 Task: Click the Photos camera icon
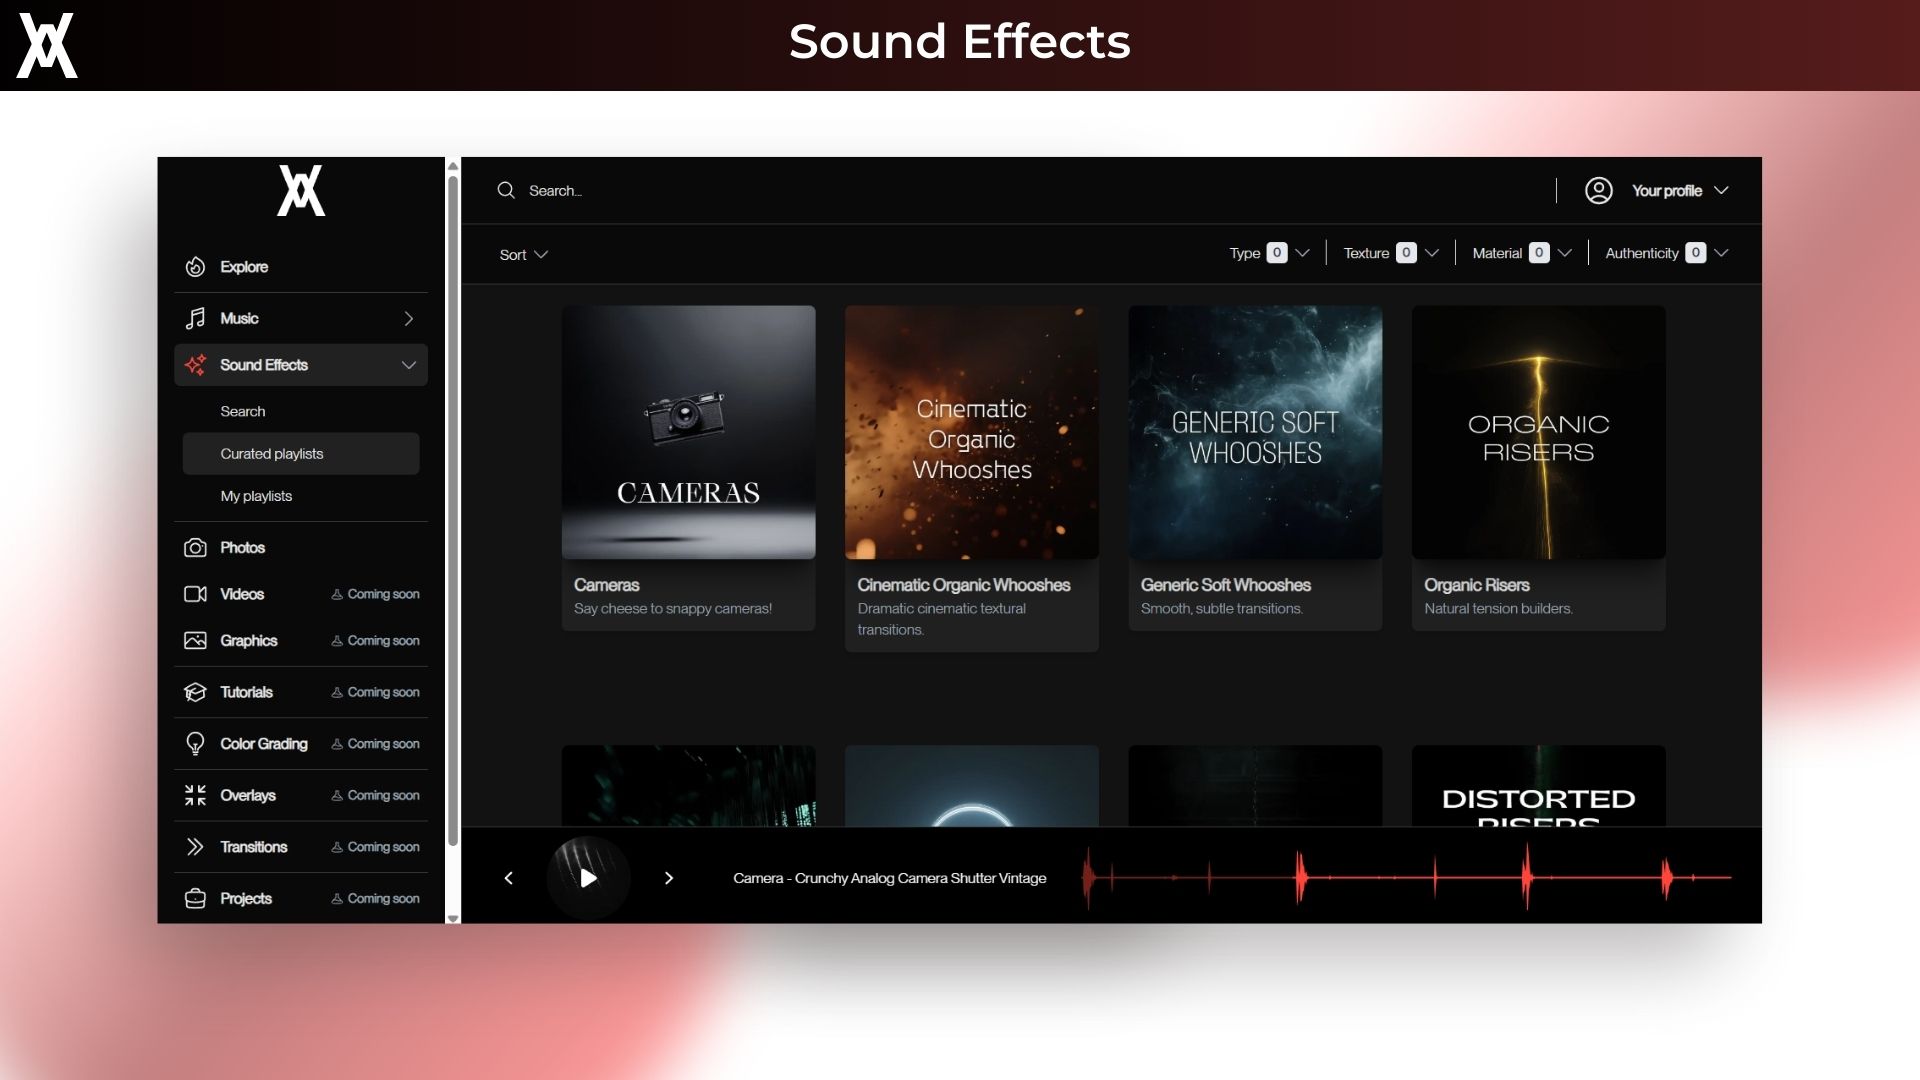tap(195, 548)
